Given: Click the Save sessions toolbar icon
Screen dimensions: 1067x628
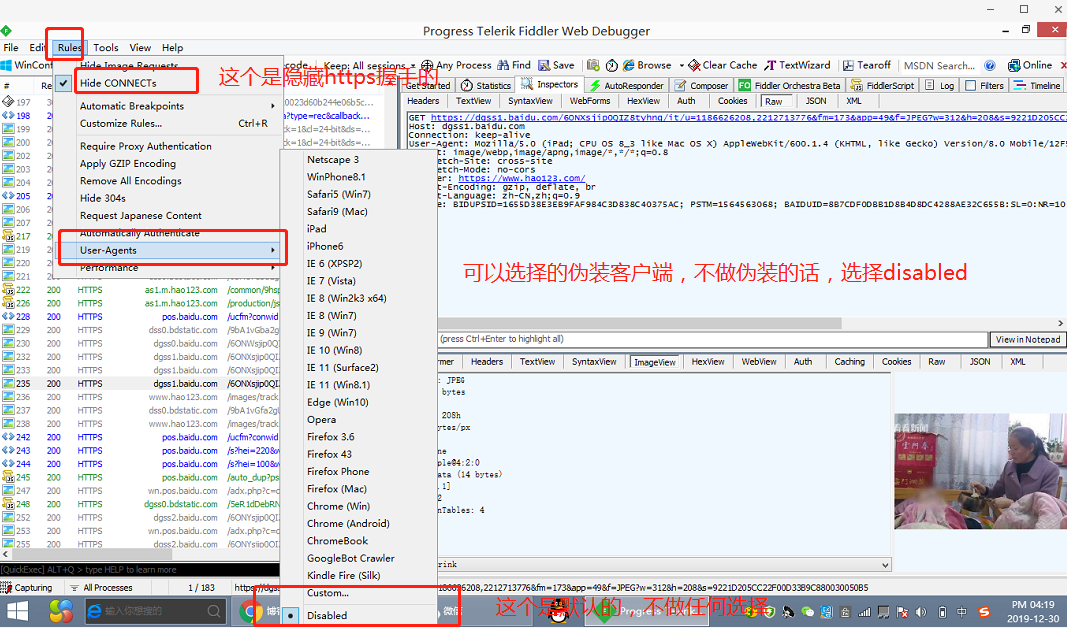Looking at the screenshot, I should point(544,65).
